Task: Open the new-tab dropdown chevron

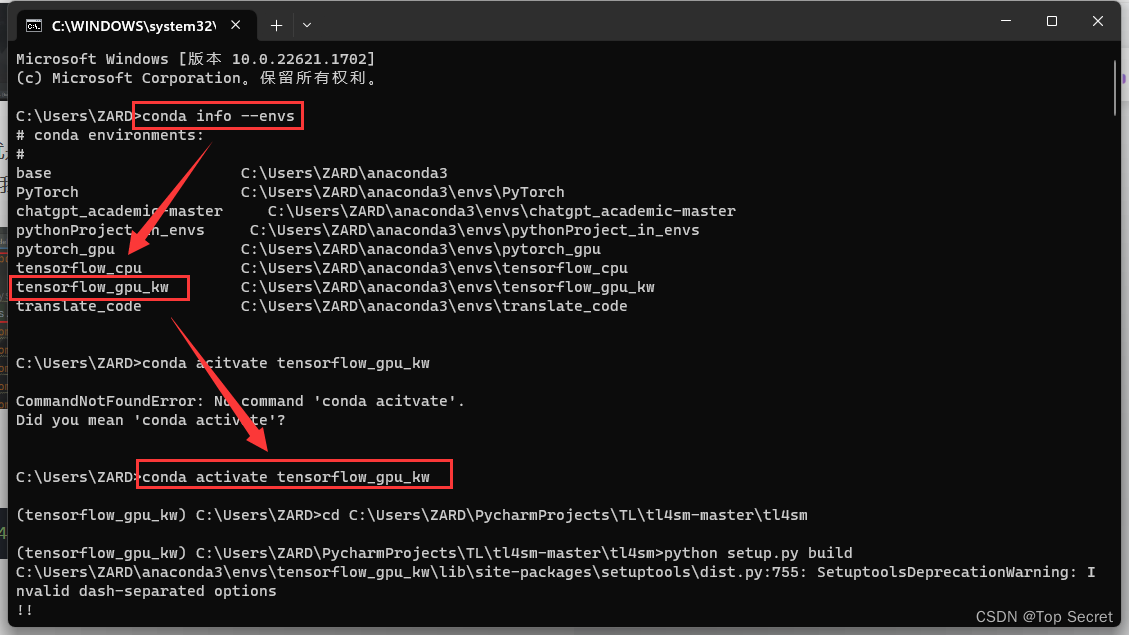Action: pyautogui.click(x=307, y=24)
